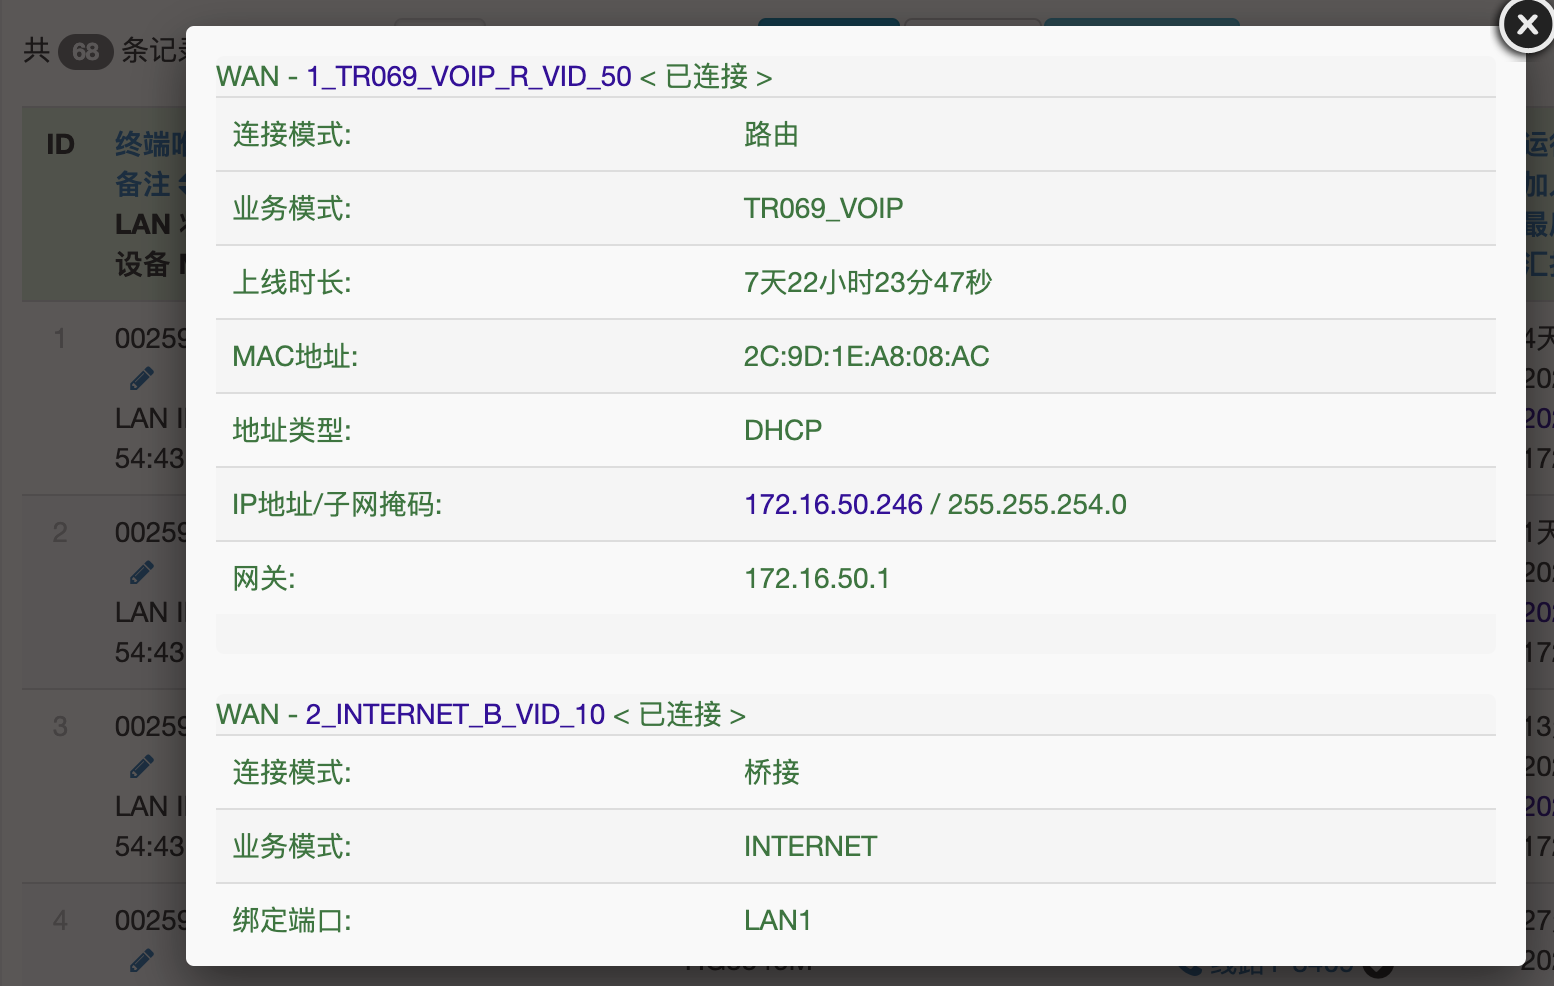Select the MAC address value 2C:9D:1E:A8:08:AC
The width and height of the screenshot is (1554, 986).
click(866, 357)
